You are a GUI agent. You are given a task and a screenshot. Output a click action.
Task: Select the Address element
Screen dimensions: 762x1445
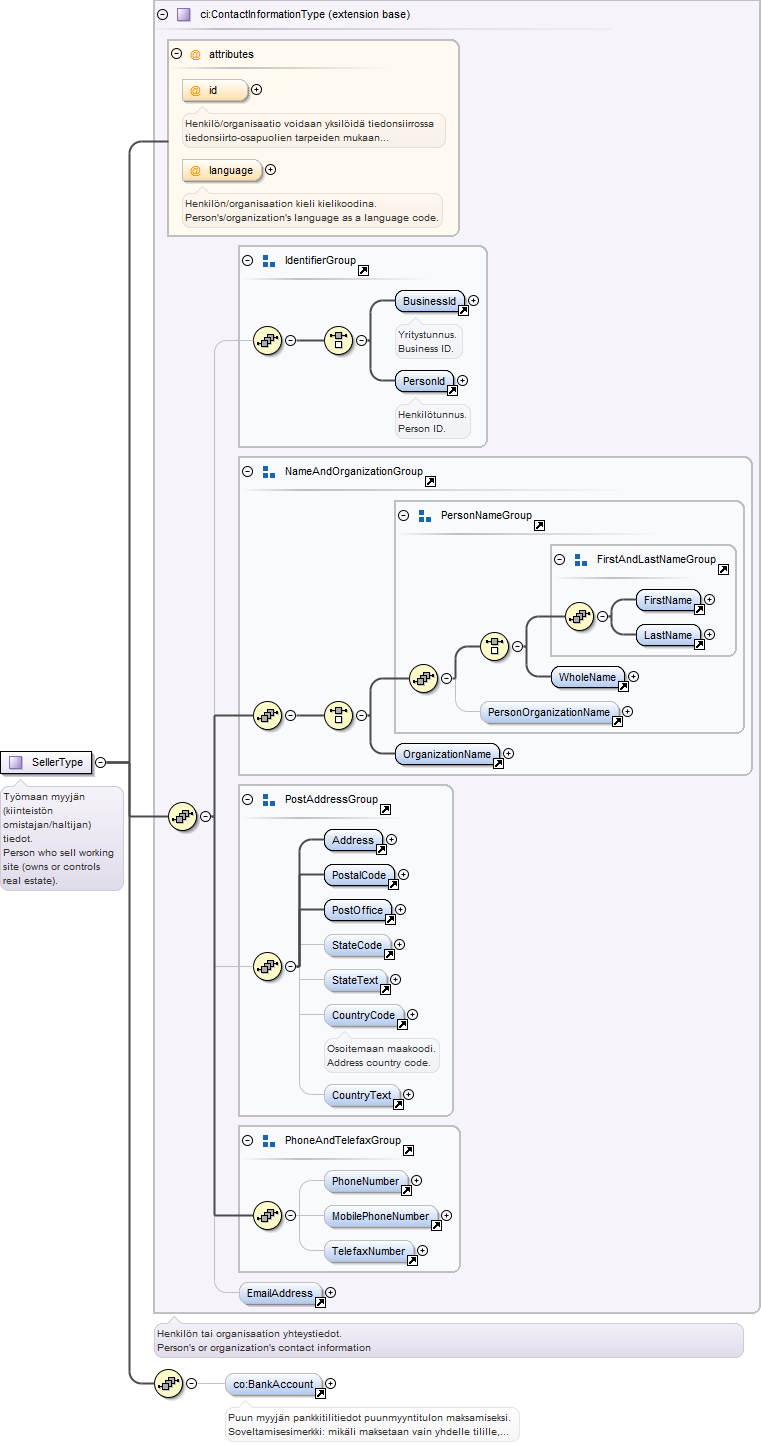click(353, 840)
